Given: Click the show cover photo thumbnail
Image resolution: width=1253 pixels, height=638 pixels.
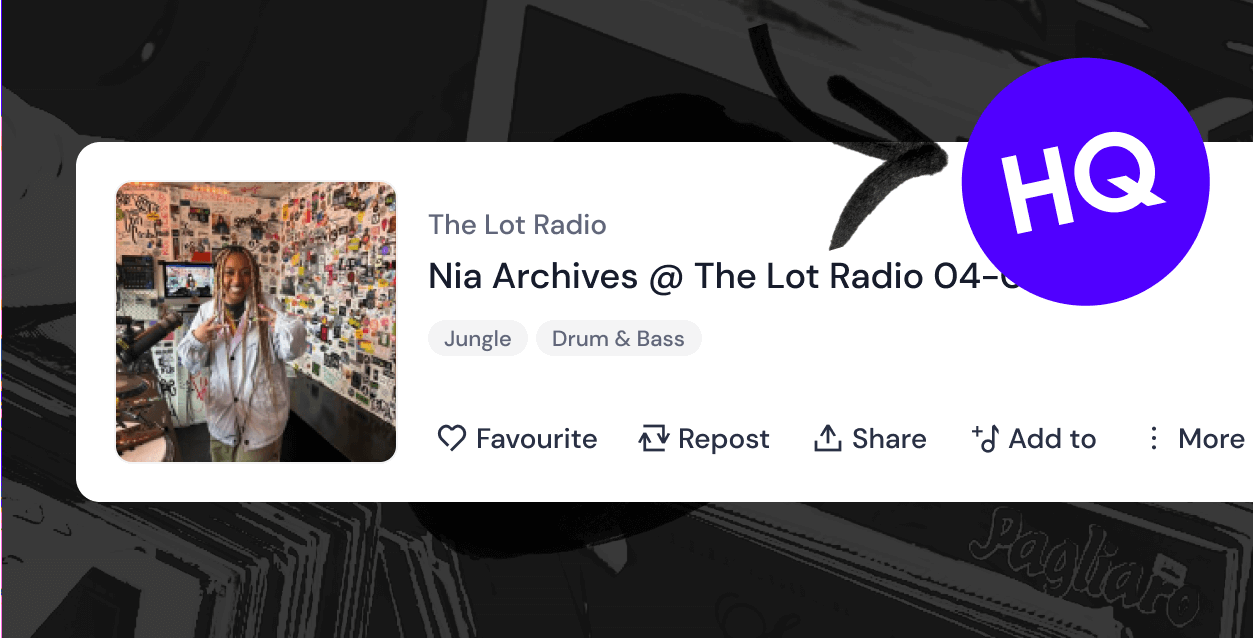Looking at the screenshot, I should click(256, 322).
